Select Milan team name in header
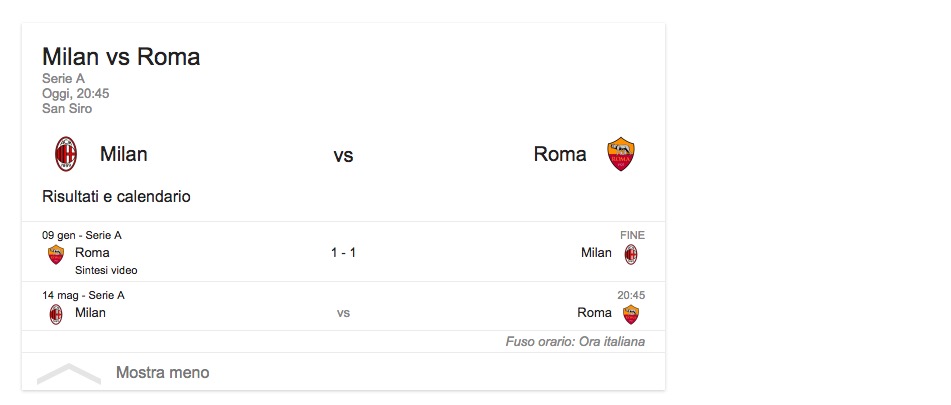The image size is (951, 405). tap(124, 154)
